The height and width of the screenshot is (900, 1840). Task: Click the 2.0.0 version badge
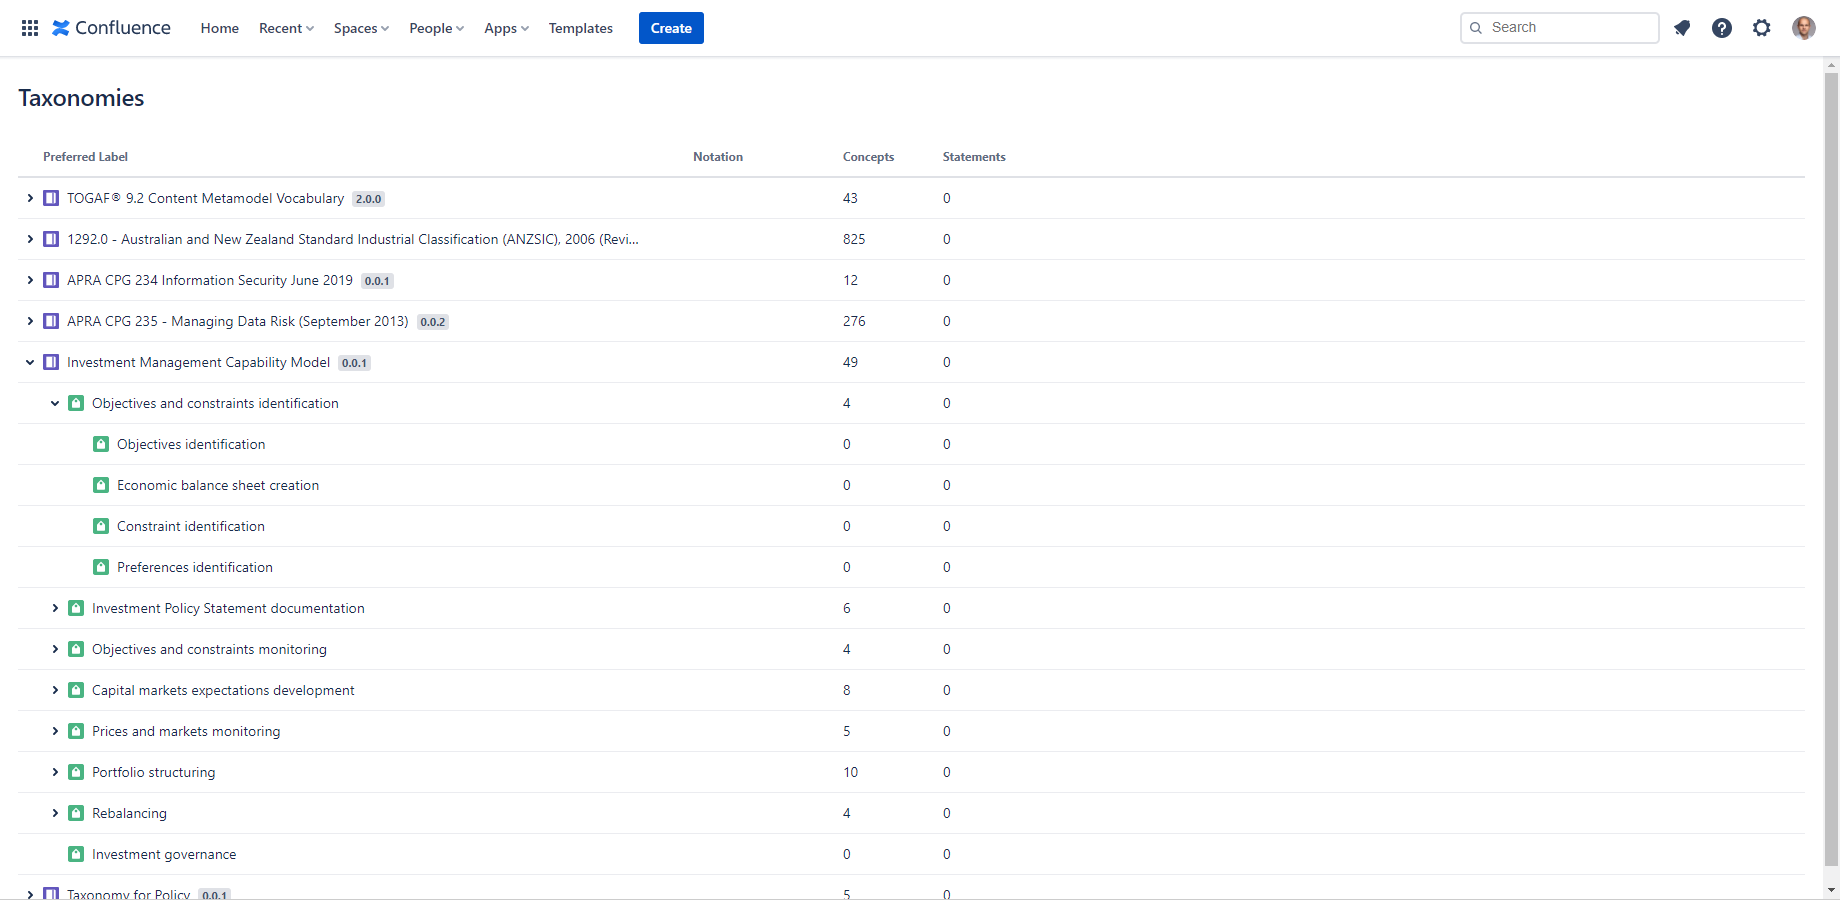tap(369, 199)
